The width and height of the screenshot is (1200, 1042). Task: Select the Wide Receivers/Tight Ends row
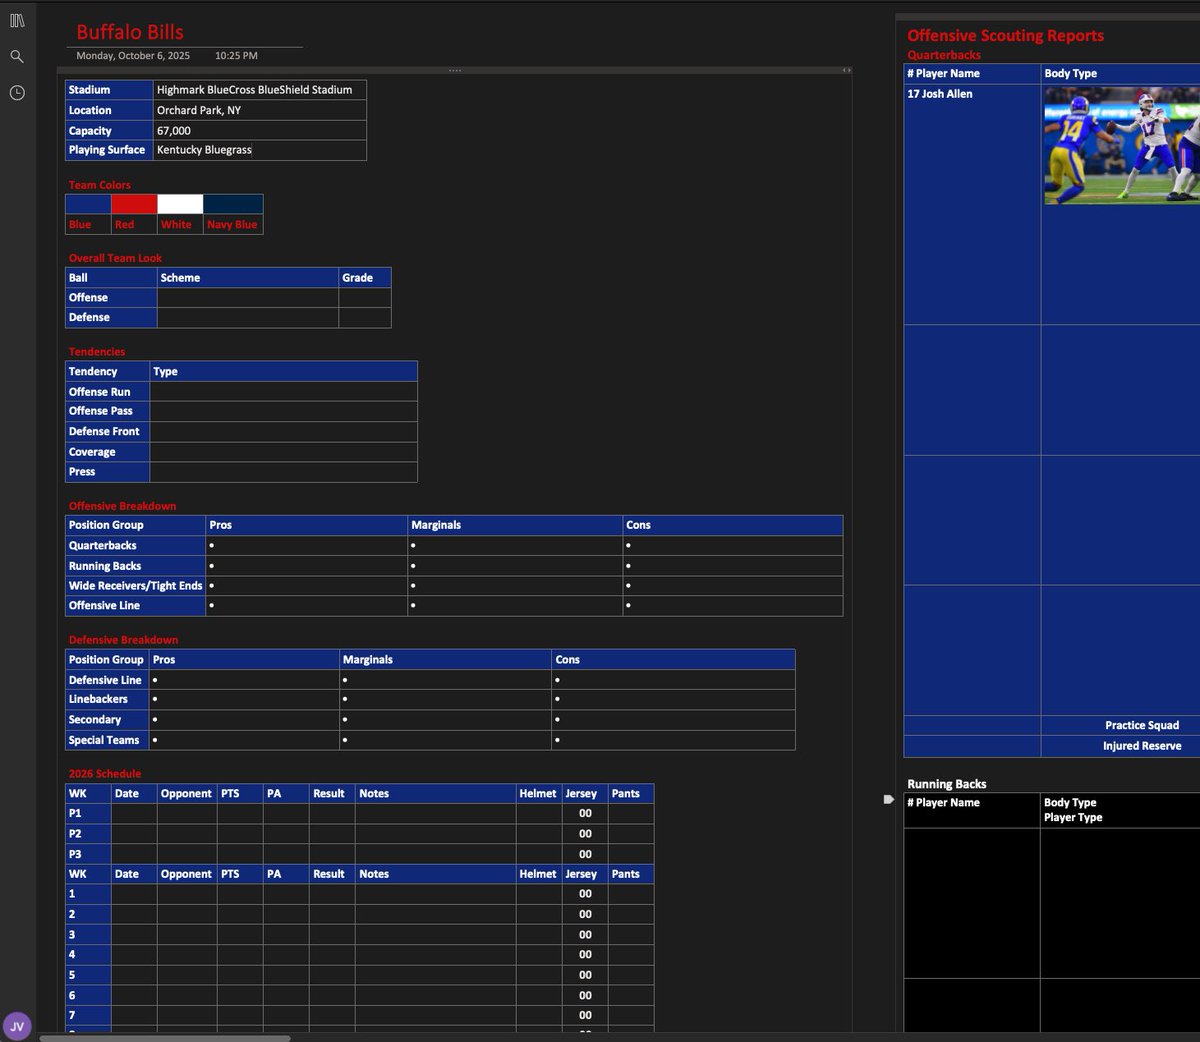454,586
